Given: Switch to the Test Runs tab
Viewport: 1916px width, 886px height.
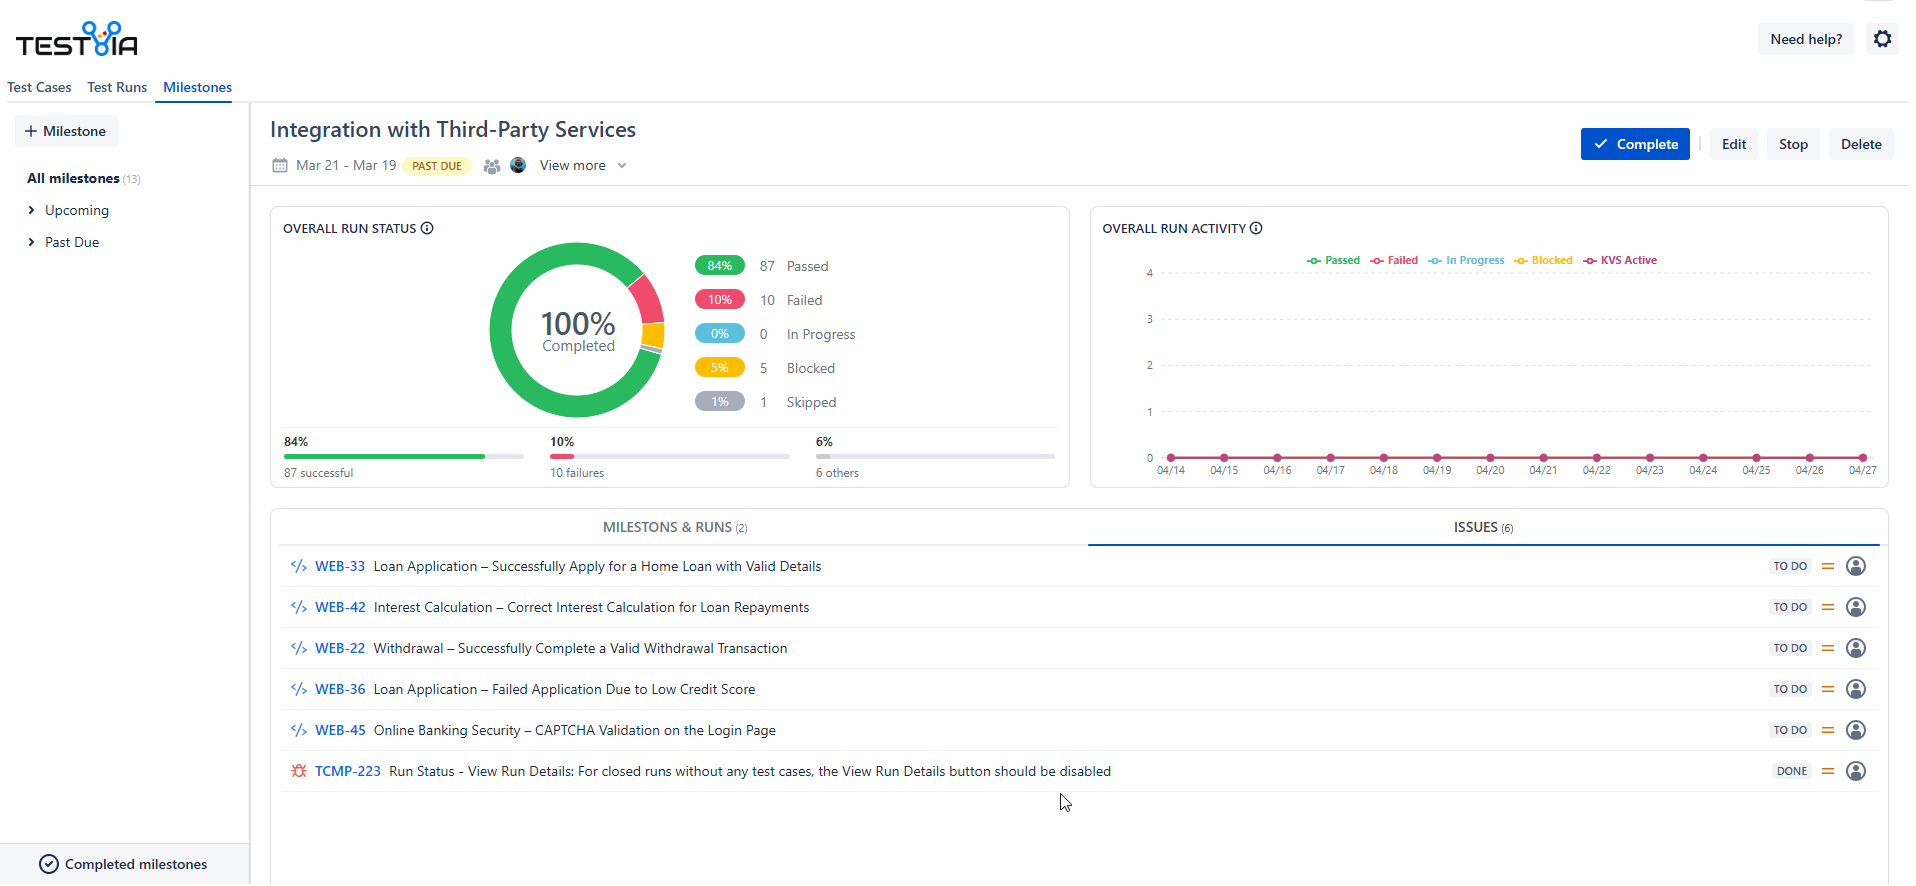Looking at the screenshot, I should point(117,87).
